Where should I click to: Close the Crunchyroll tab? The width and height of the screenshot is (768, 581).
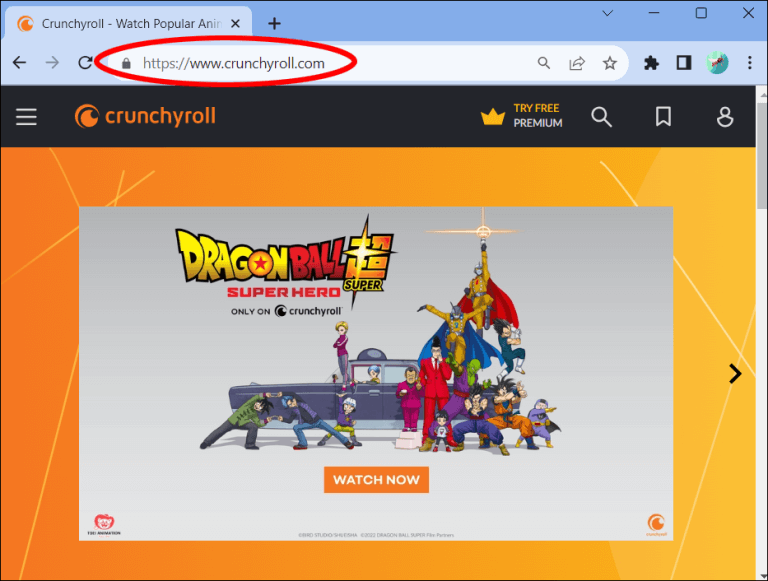click(235, 23)
